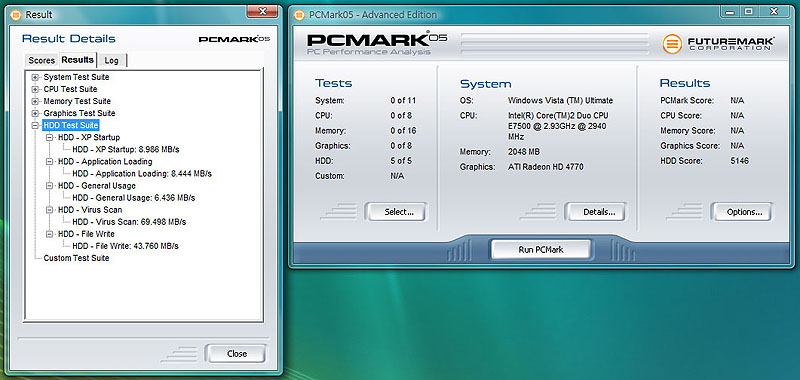Screen dimensions: 800x380
Task: Expand the CPU Test Suite node
Action: coord(35,90)
